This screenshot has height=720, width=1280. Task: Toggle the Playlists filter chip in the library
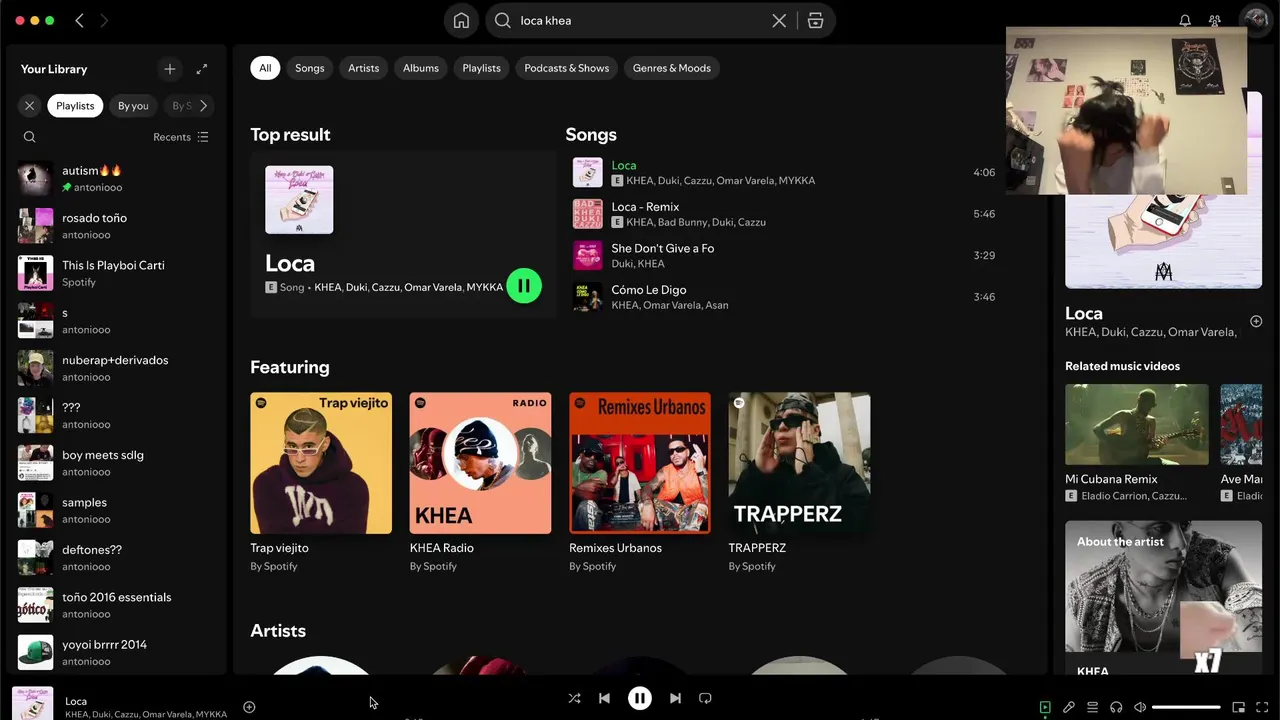tap(75, 106)
